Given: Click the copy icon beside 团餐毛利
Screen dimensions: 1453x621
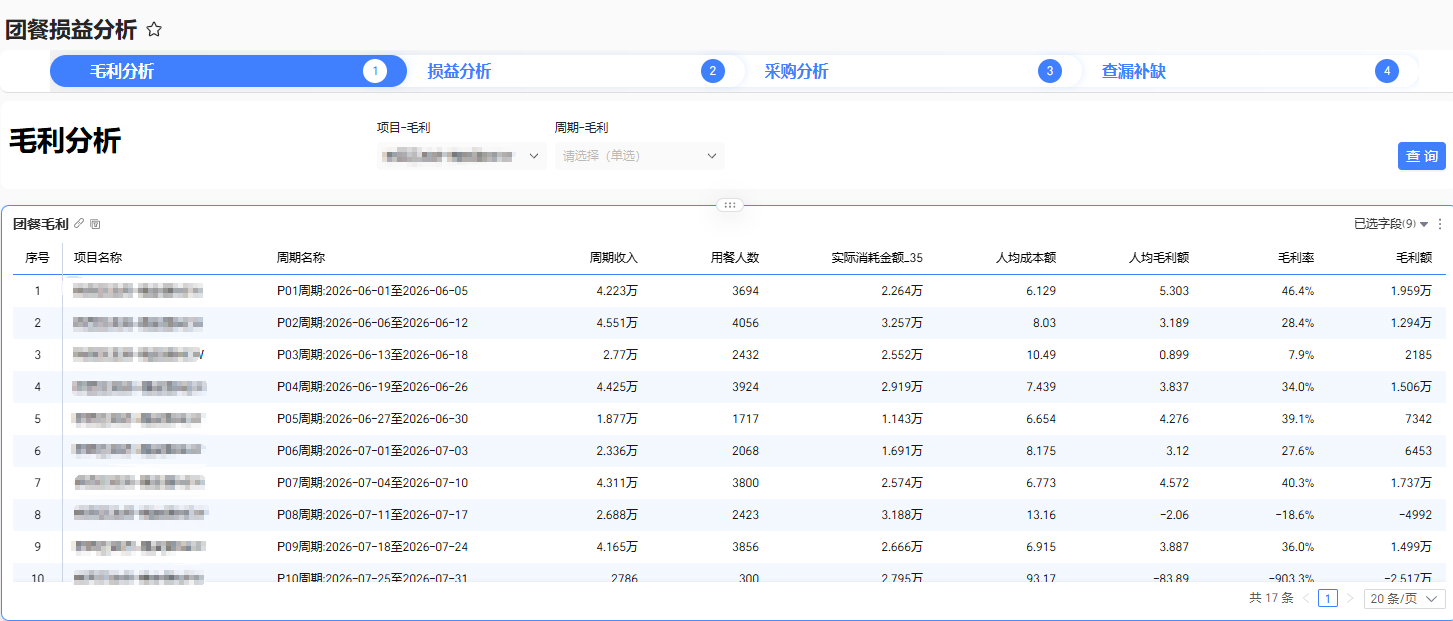Looking at the screenshot, I should tap(95, 224).
